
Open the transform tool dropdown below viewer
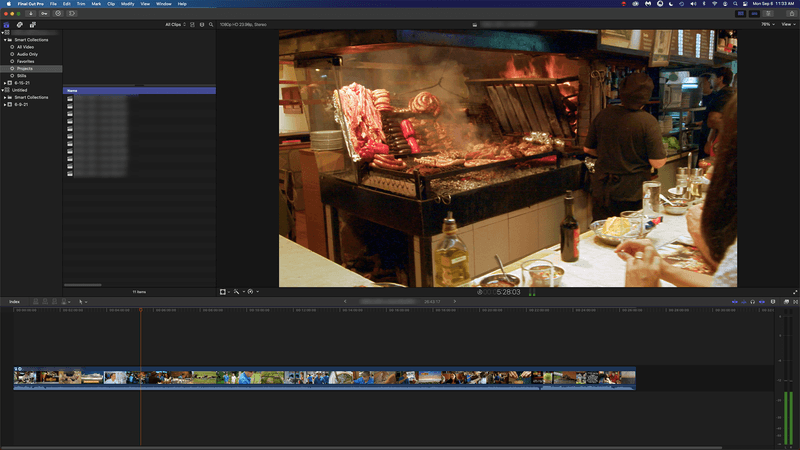[x=224, y=292]
